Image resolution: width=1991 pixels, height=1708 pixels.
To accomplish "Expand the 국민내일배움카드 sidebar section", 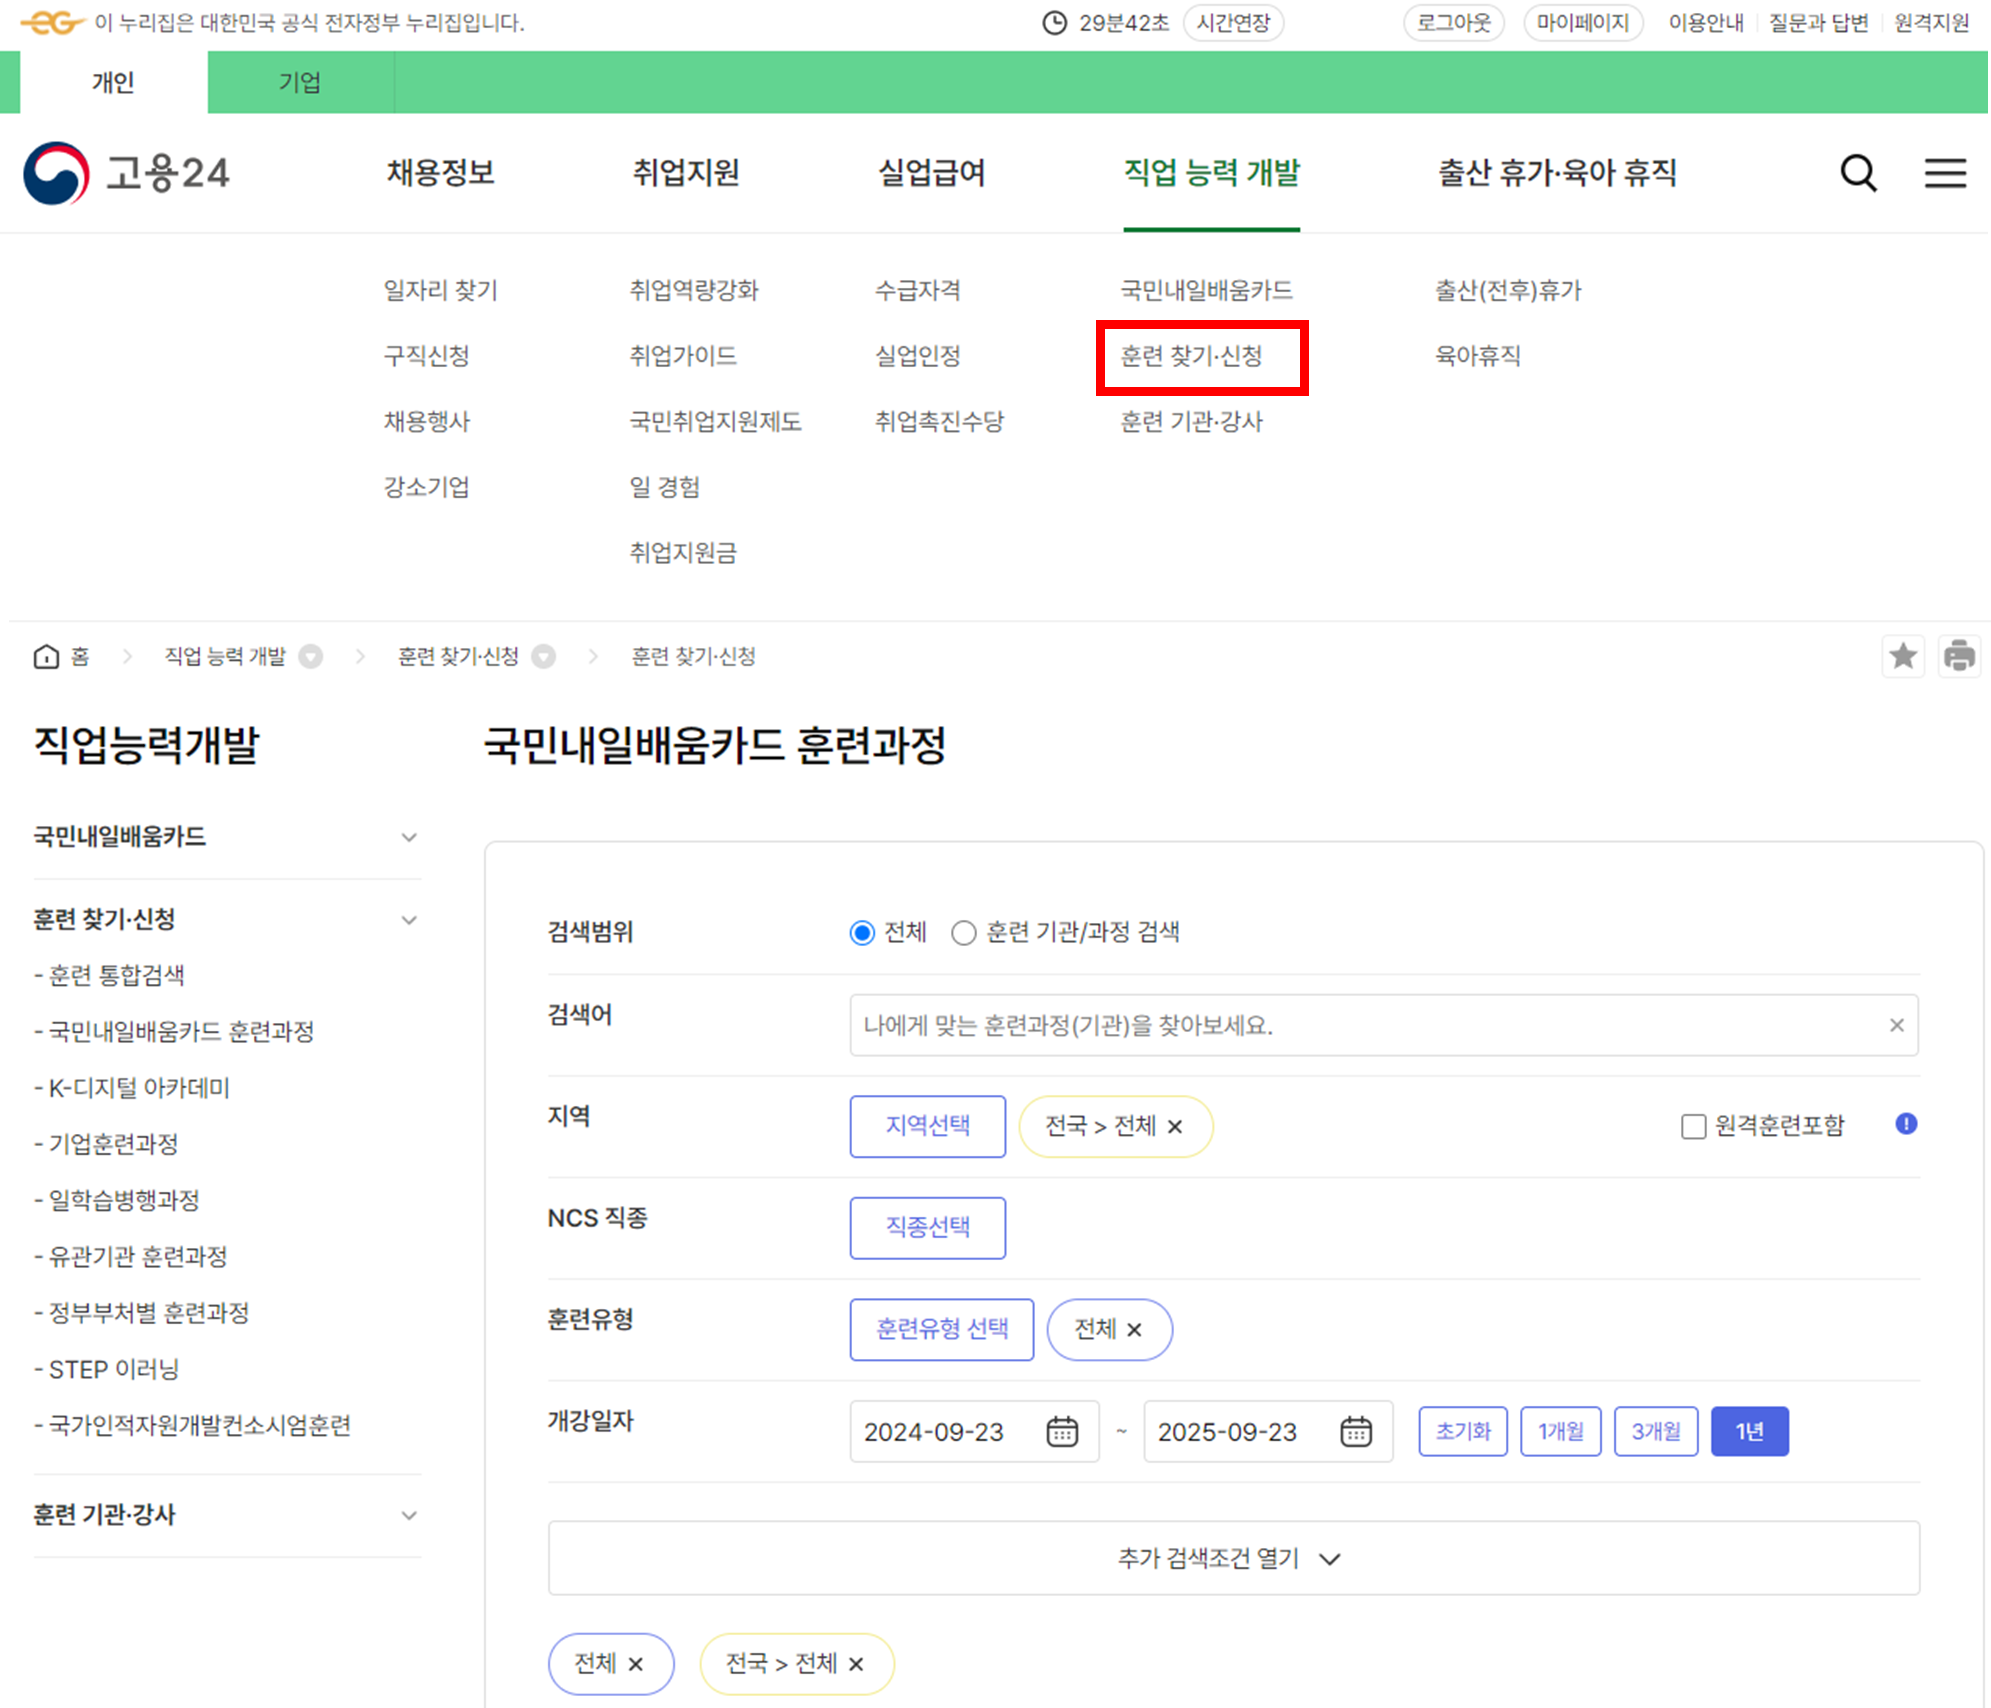I will point(408,837).
